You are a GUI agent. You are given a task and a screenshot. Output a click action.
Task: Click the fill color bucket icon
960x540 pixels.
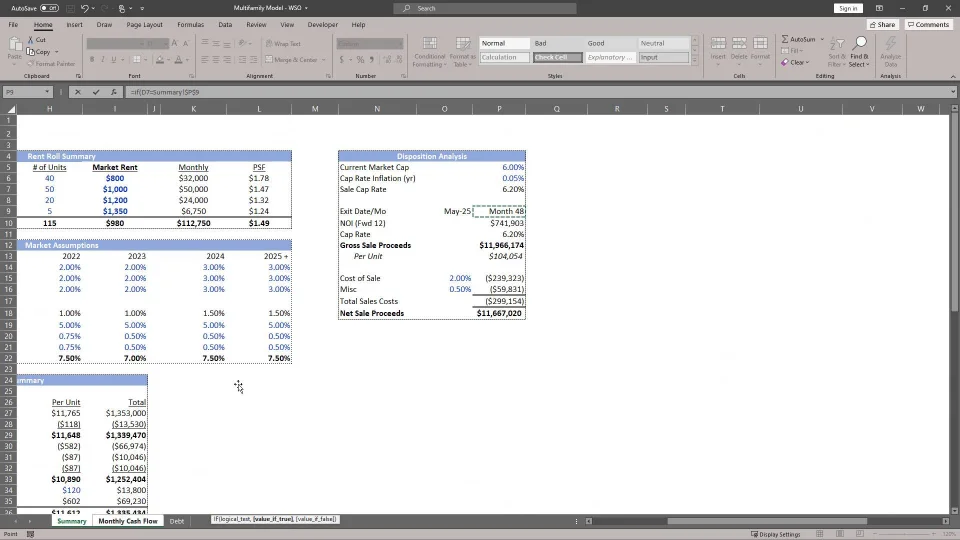pos(160,60)
